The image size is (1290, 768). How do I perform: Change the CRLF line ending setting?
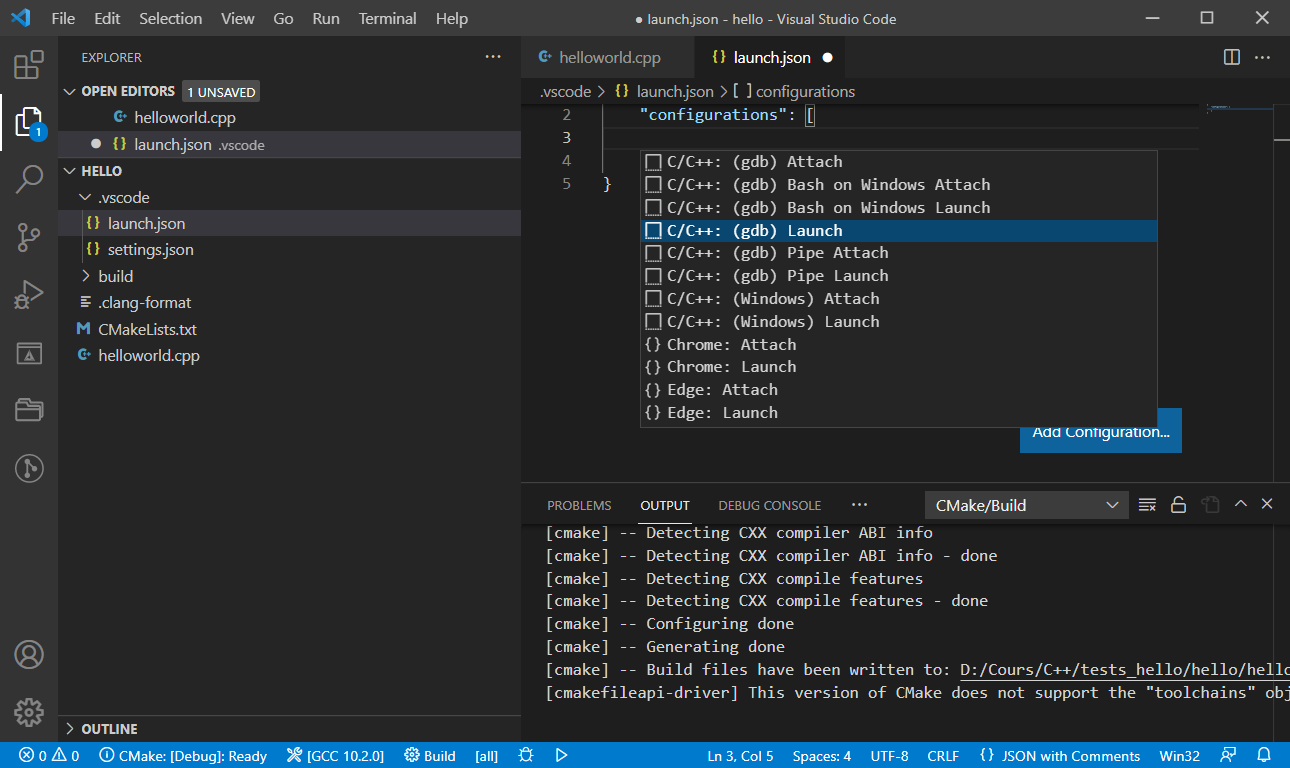[x=943, y=755]
